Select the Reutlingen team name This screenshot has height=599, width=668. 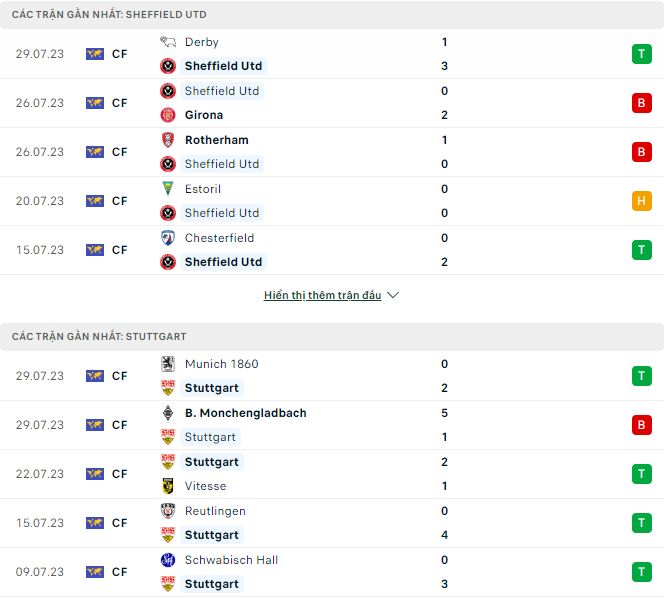click(215, 511)
